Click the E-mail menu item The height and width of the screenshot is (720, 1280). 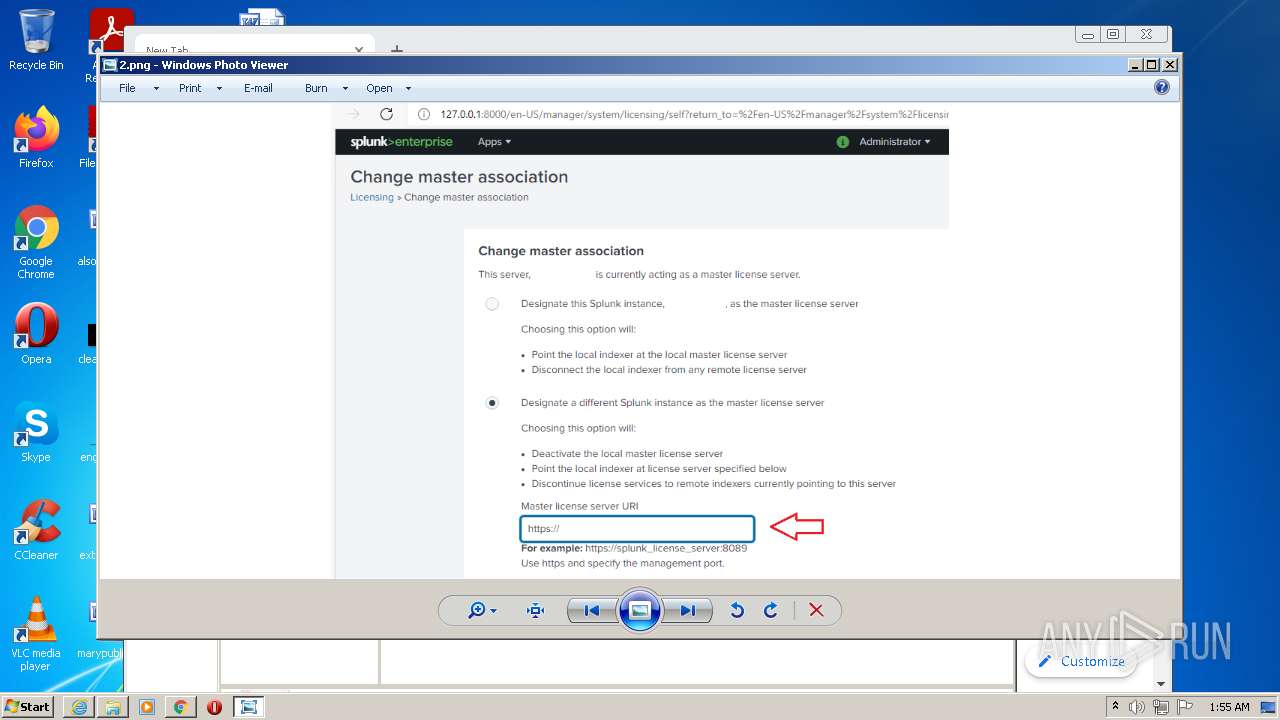tap(258, 88)
